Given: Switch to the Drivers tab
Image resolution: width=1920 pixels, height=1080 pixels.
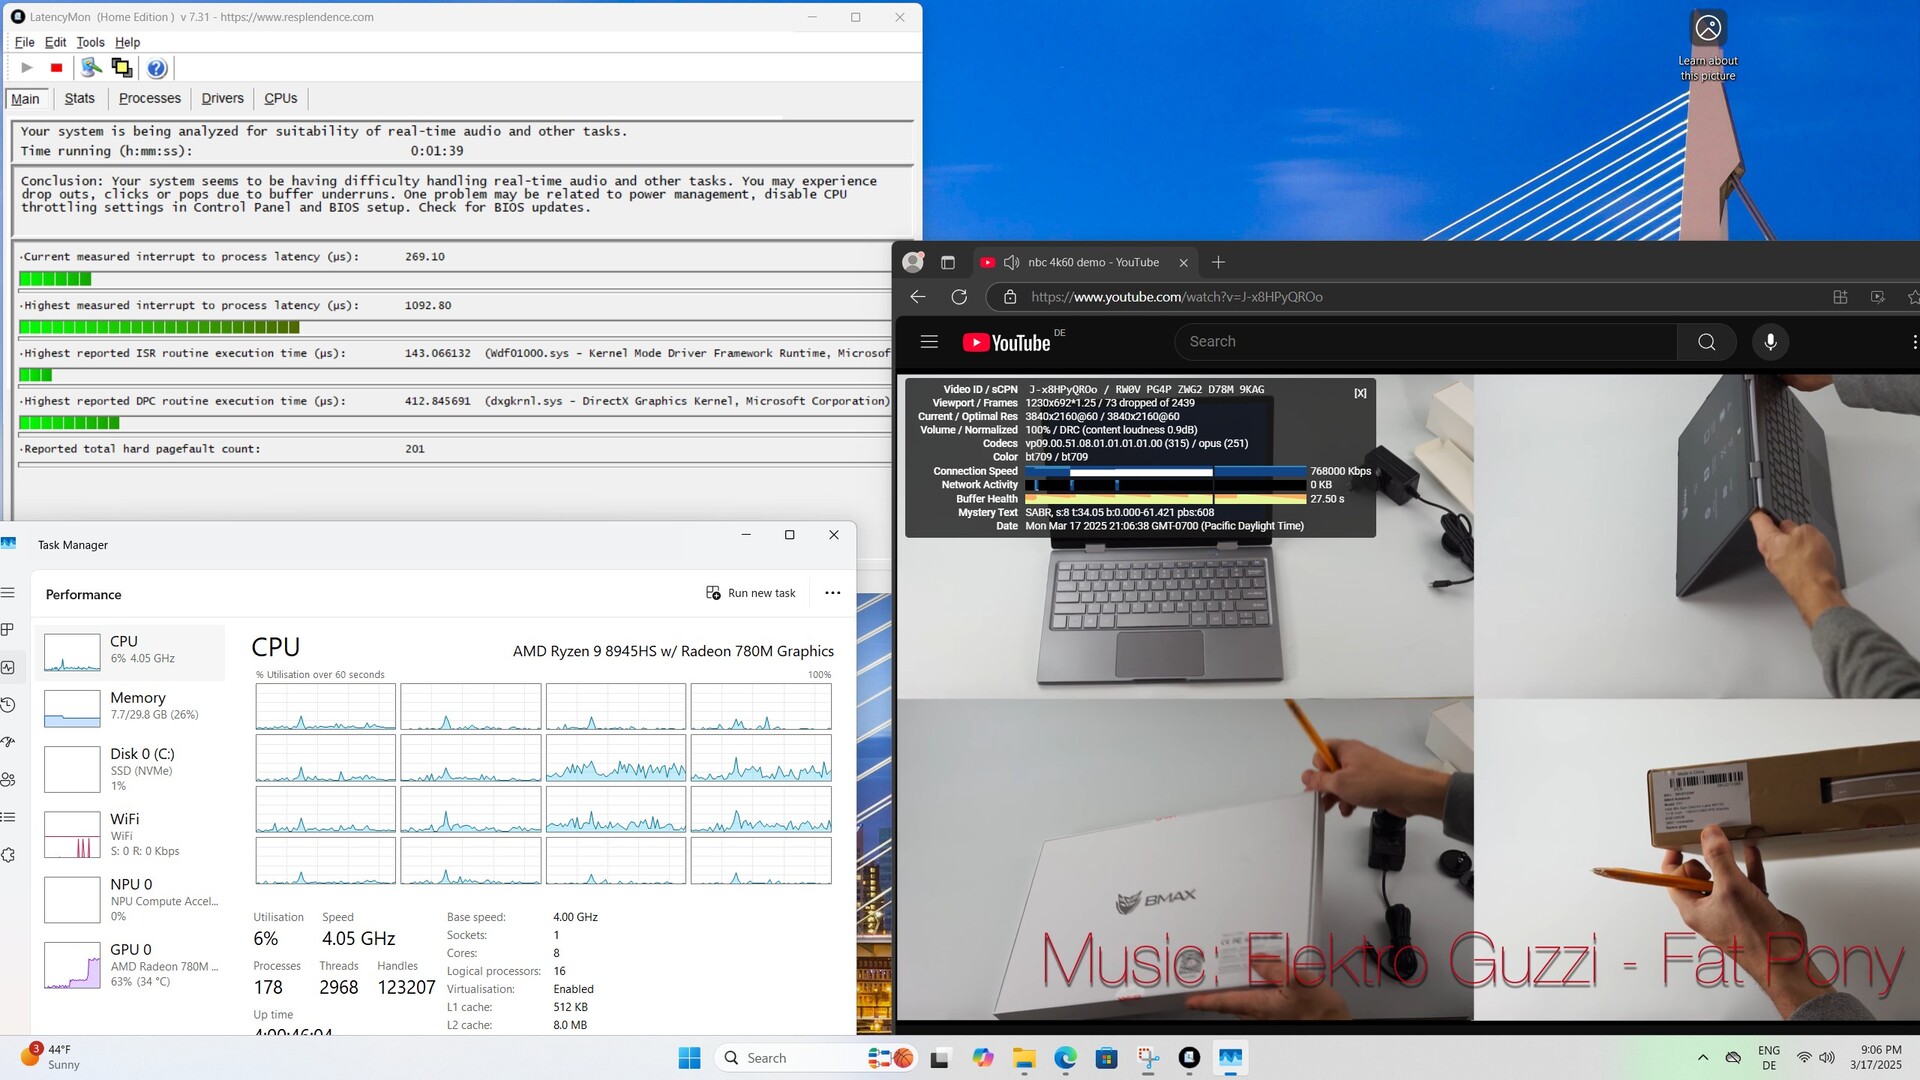Looking at the screenshot, I should (x=222, y=98).
